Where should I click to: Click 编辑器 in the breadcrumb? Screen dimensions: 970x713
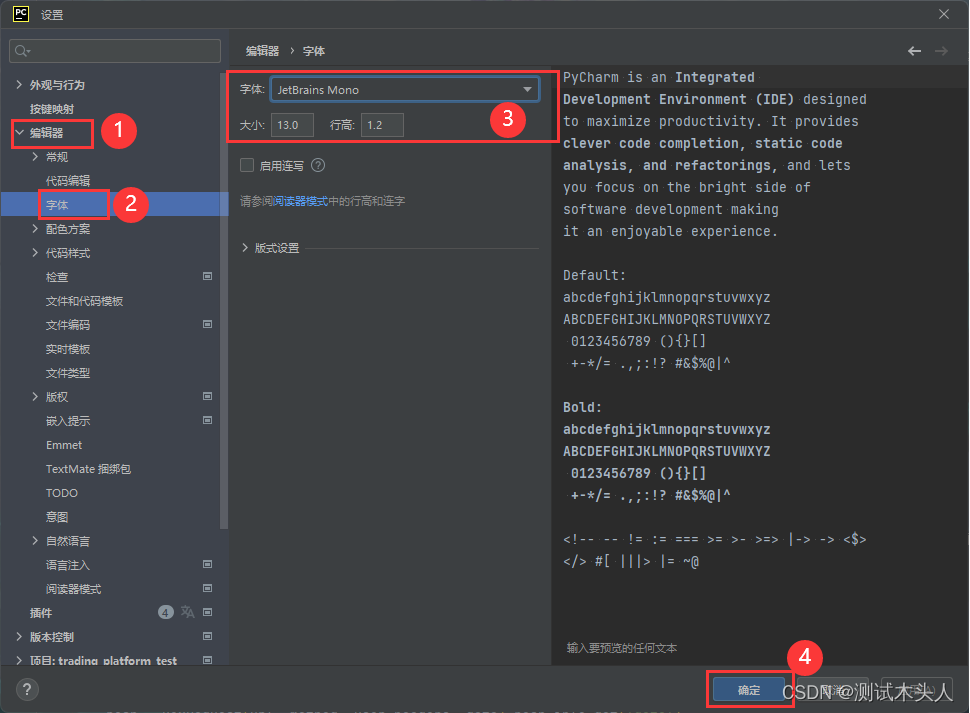262,51
